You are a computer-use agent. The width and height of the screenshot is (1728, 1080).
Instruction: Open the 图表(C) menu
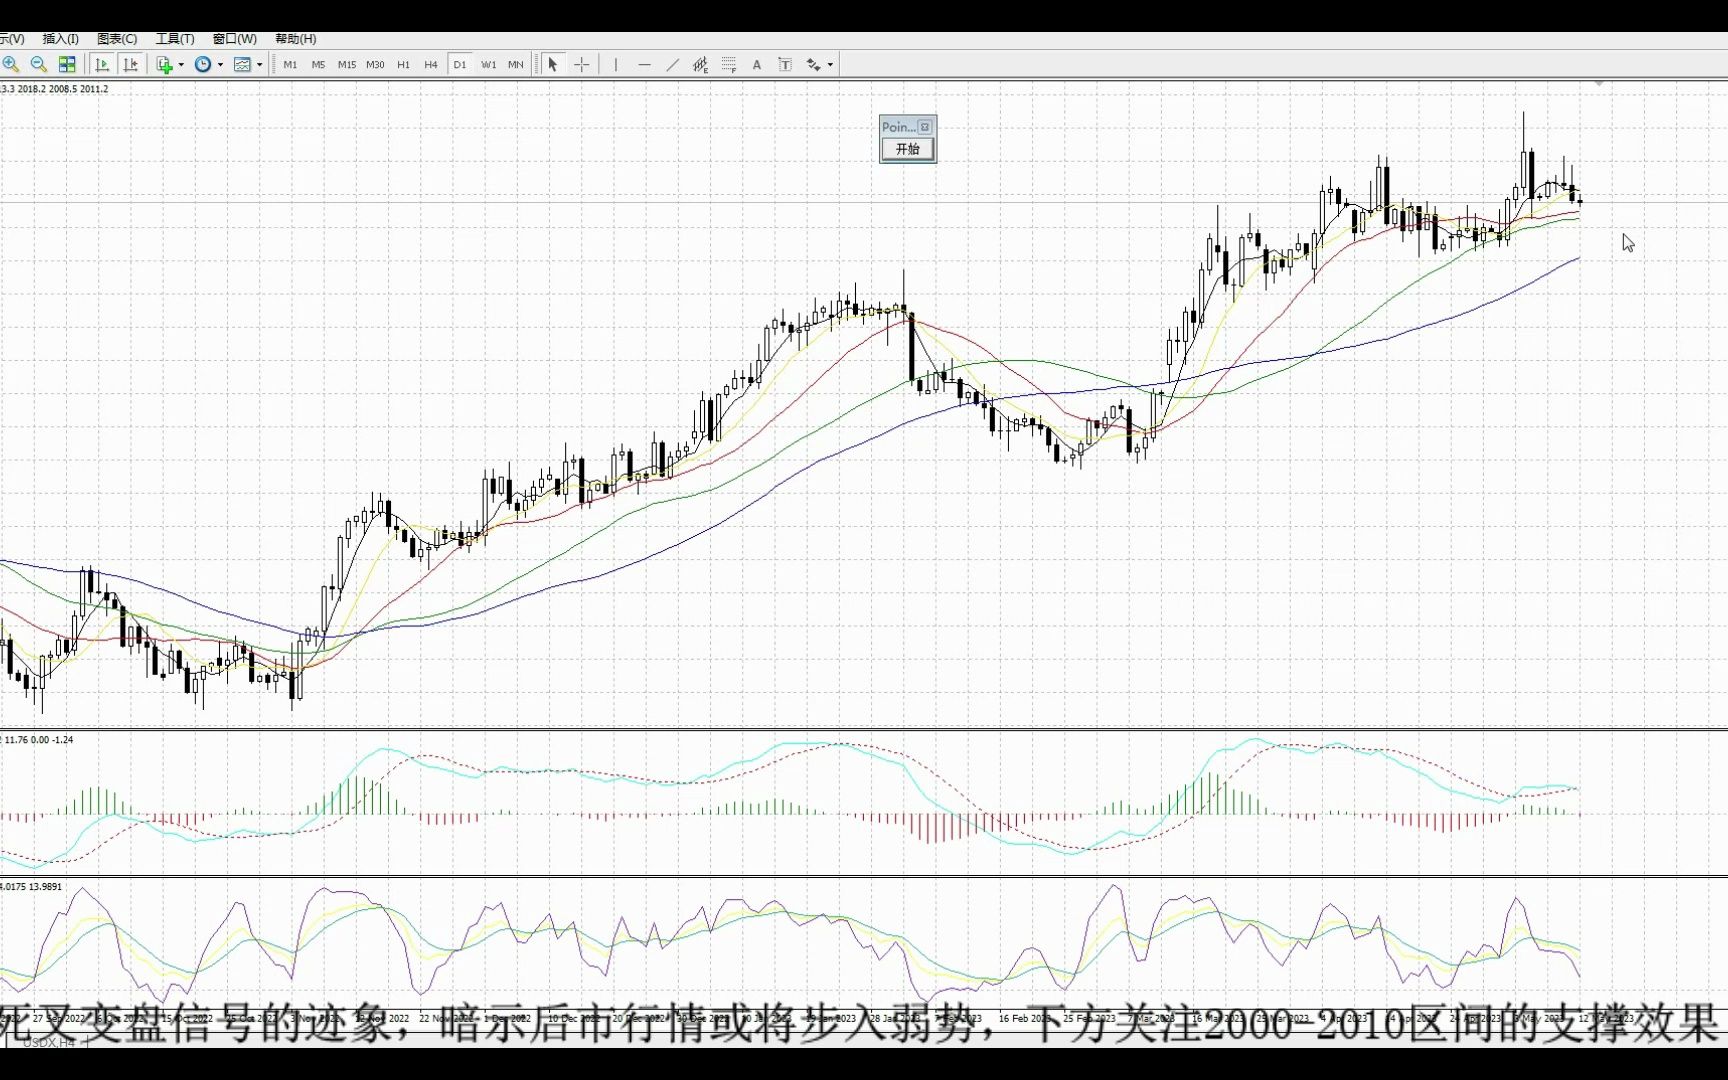click(117, 39)
